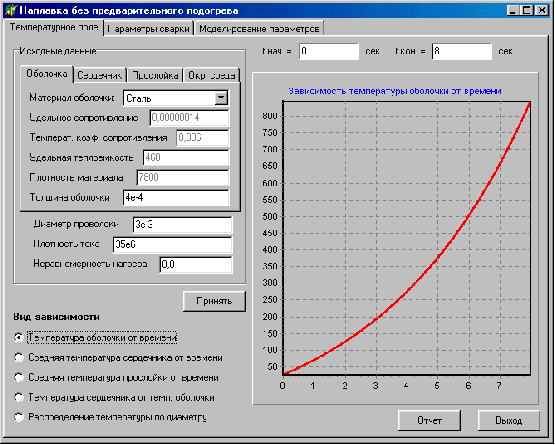Open the Прослойка inner tab
Screen dimensions: 555x445
point(155,75)
